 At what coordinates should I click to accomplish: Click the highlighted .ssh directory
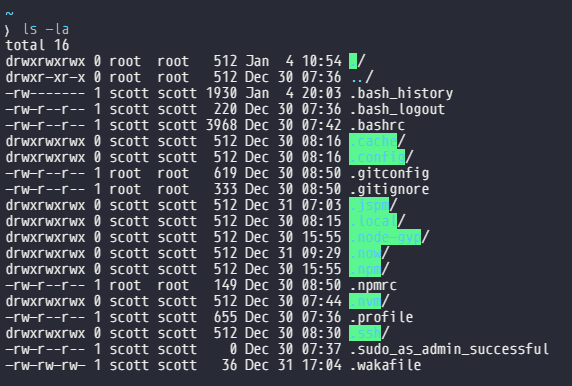pos(365,333)
